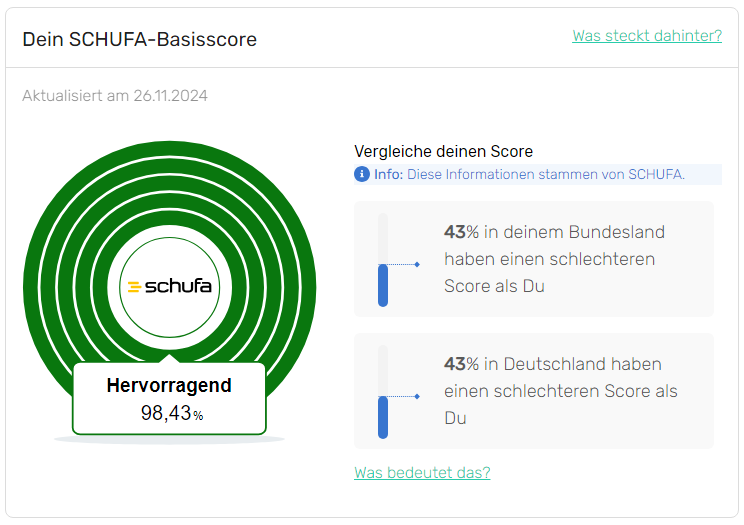Click the Bundesland vertical comparison bar
This screenshot has height=525, width=744.
(x=382, y=259)
